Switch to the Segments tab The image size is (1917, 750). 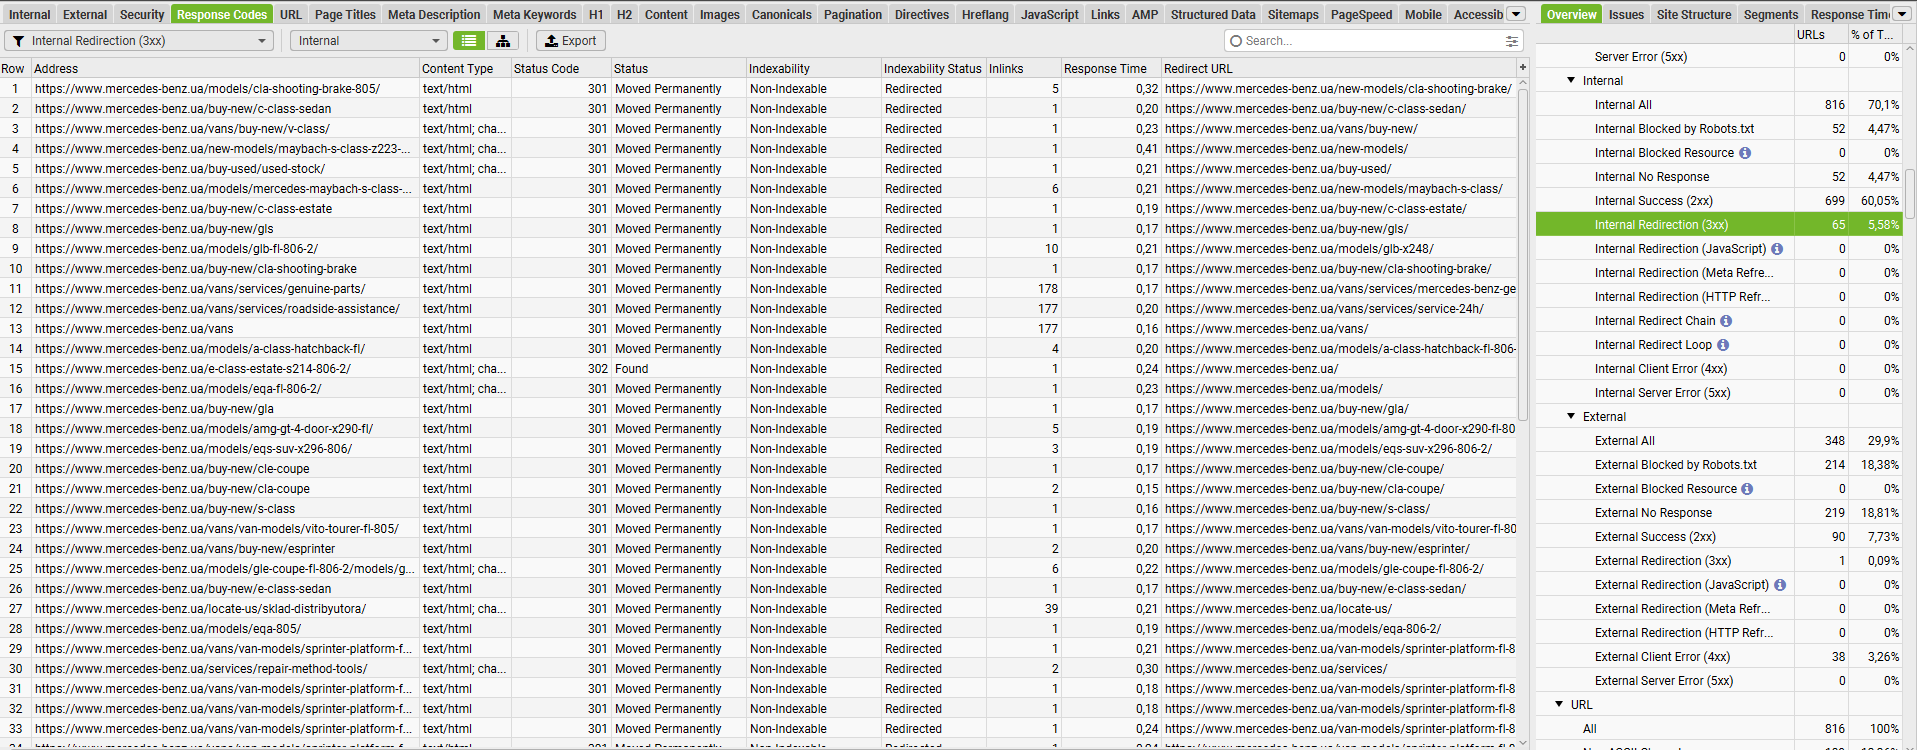click(x=1771, y=14)
